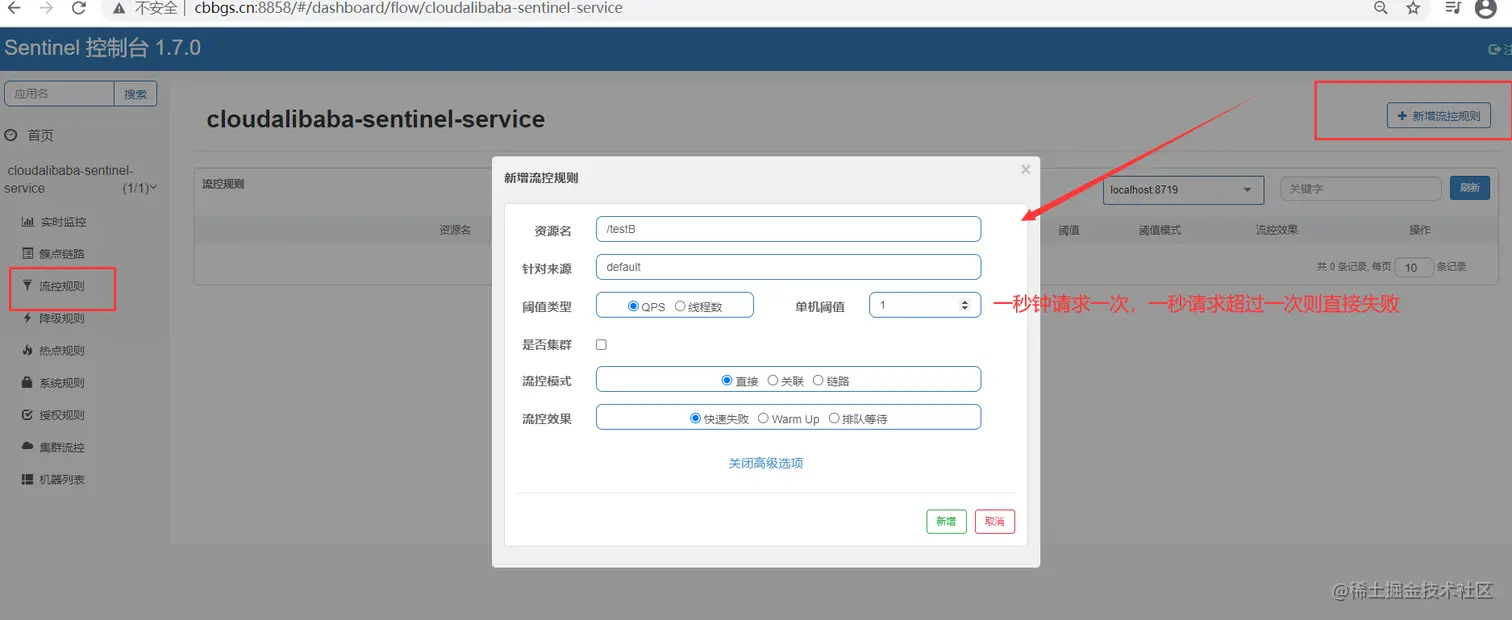1512x620 pixels.
Task: Click the records-per-page field showing 10
Action: point(1413,267)
